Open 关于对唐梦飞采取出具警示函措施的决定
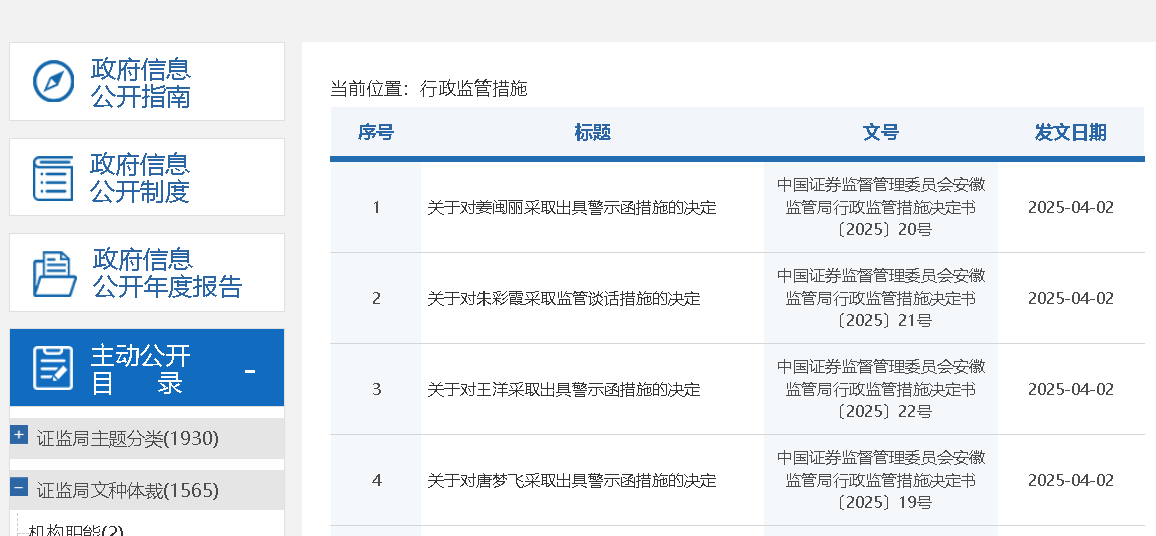The width and height of the screenshot is (1156, 536). (571, 481)
